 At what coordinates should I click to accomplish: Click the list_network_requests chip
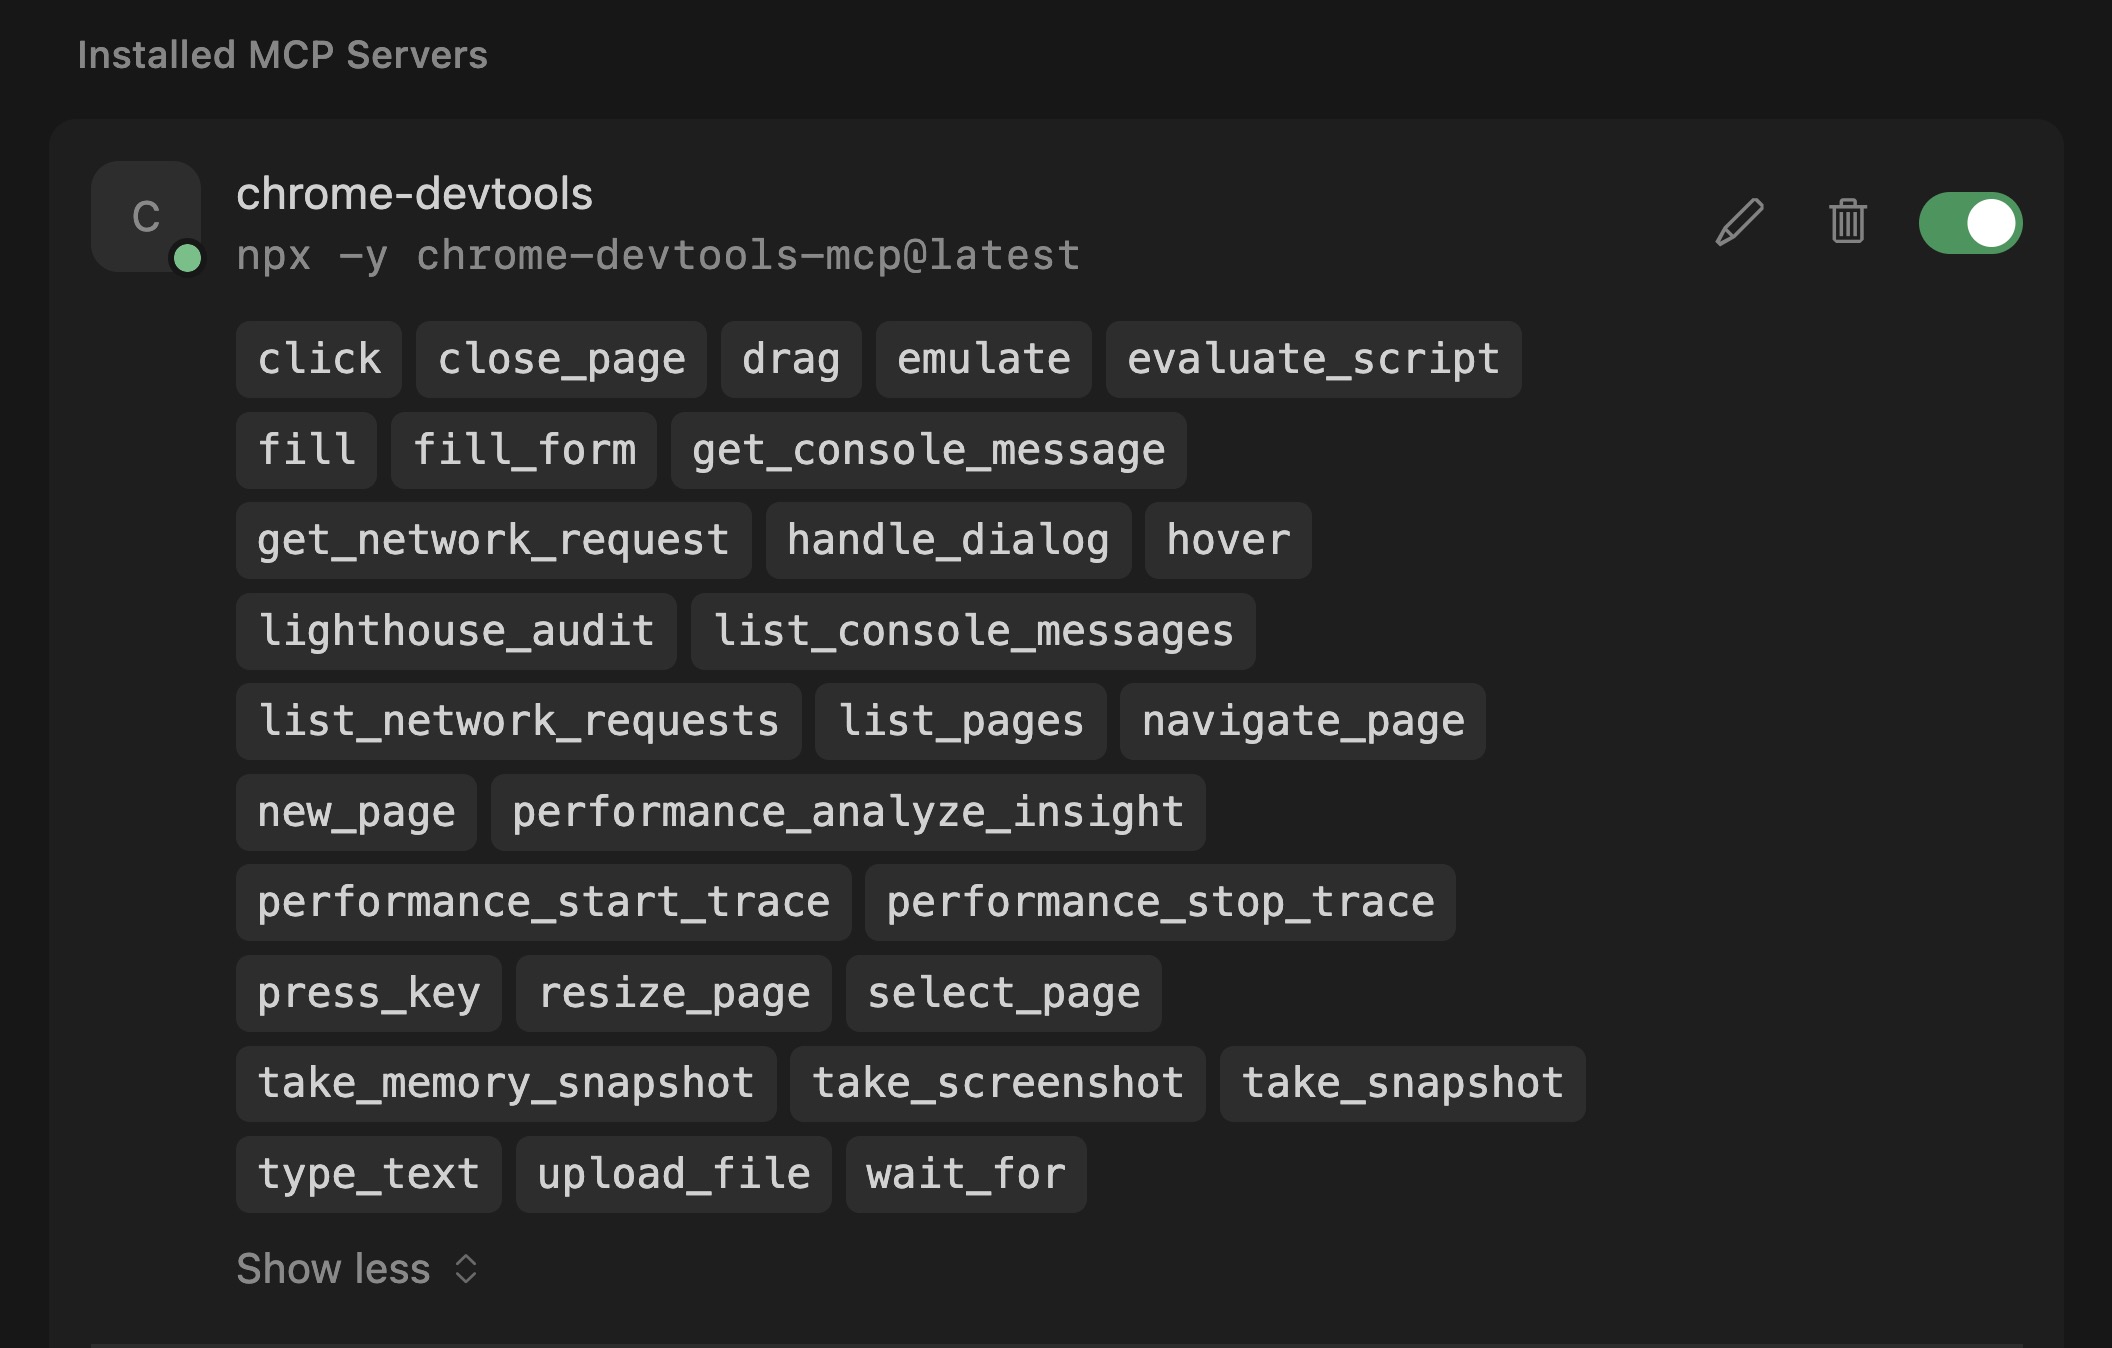click(518, 721)
